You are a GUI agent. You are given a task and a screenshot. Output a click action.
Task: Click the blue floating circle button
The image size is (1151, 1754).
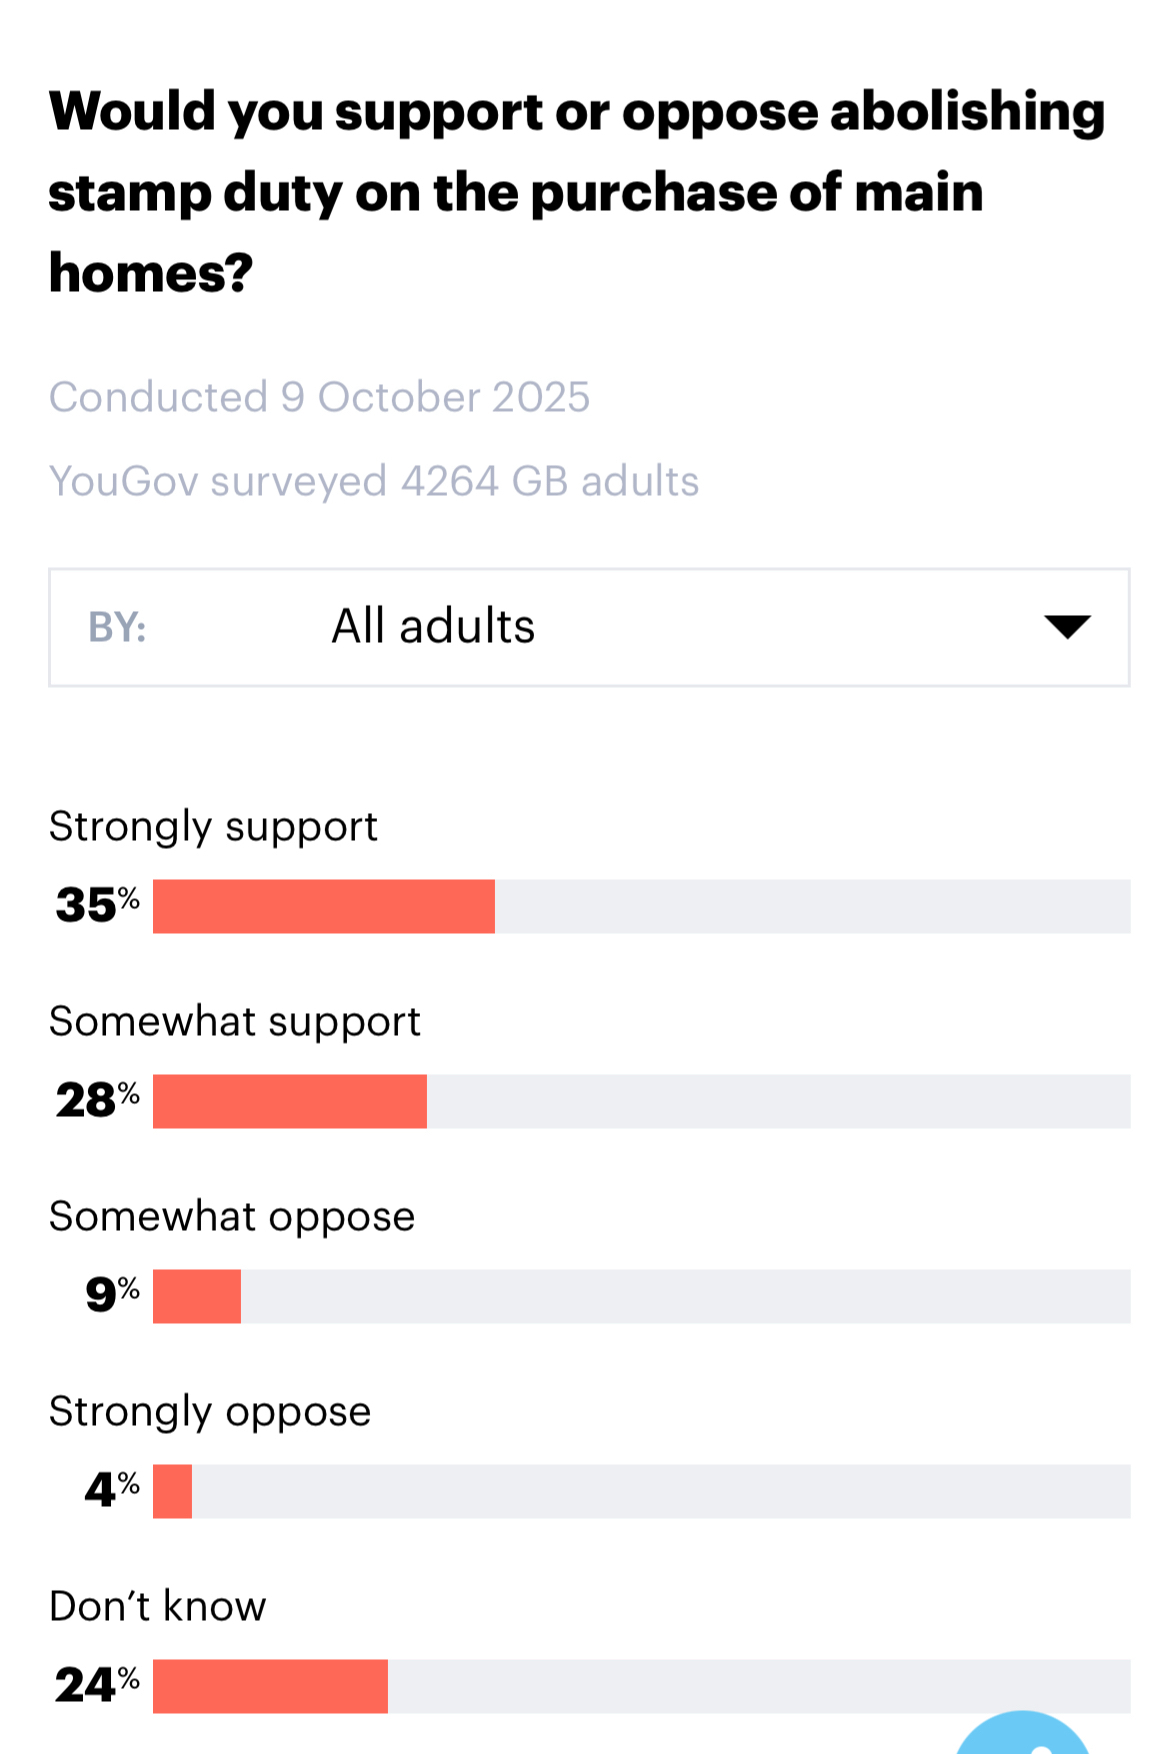(x=1022, y=1735)
